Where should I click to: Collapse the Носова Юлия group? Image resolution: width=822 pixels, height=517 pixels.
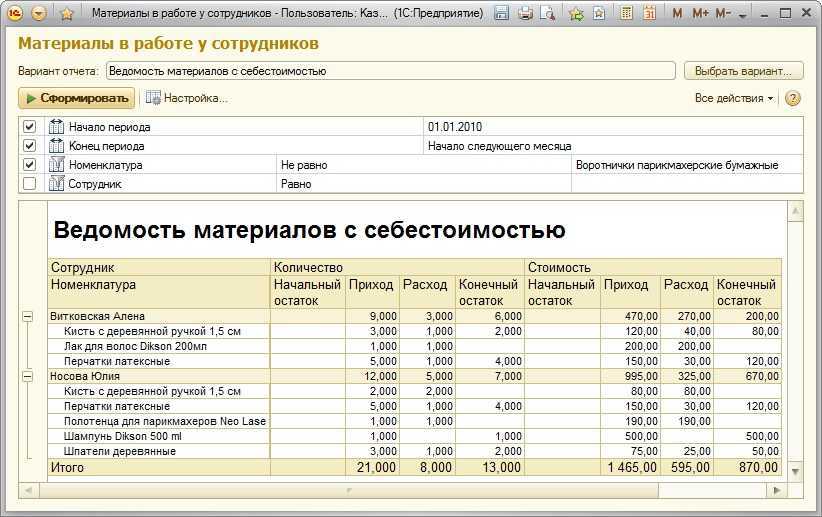point(28,376)
